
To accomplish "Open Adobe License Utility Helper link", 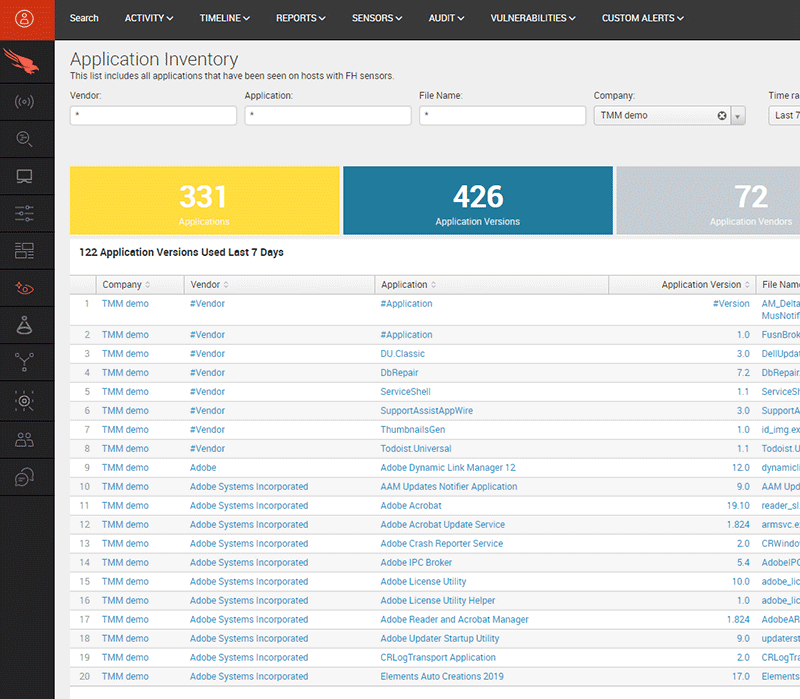I will (438, 601).
